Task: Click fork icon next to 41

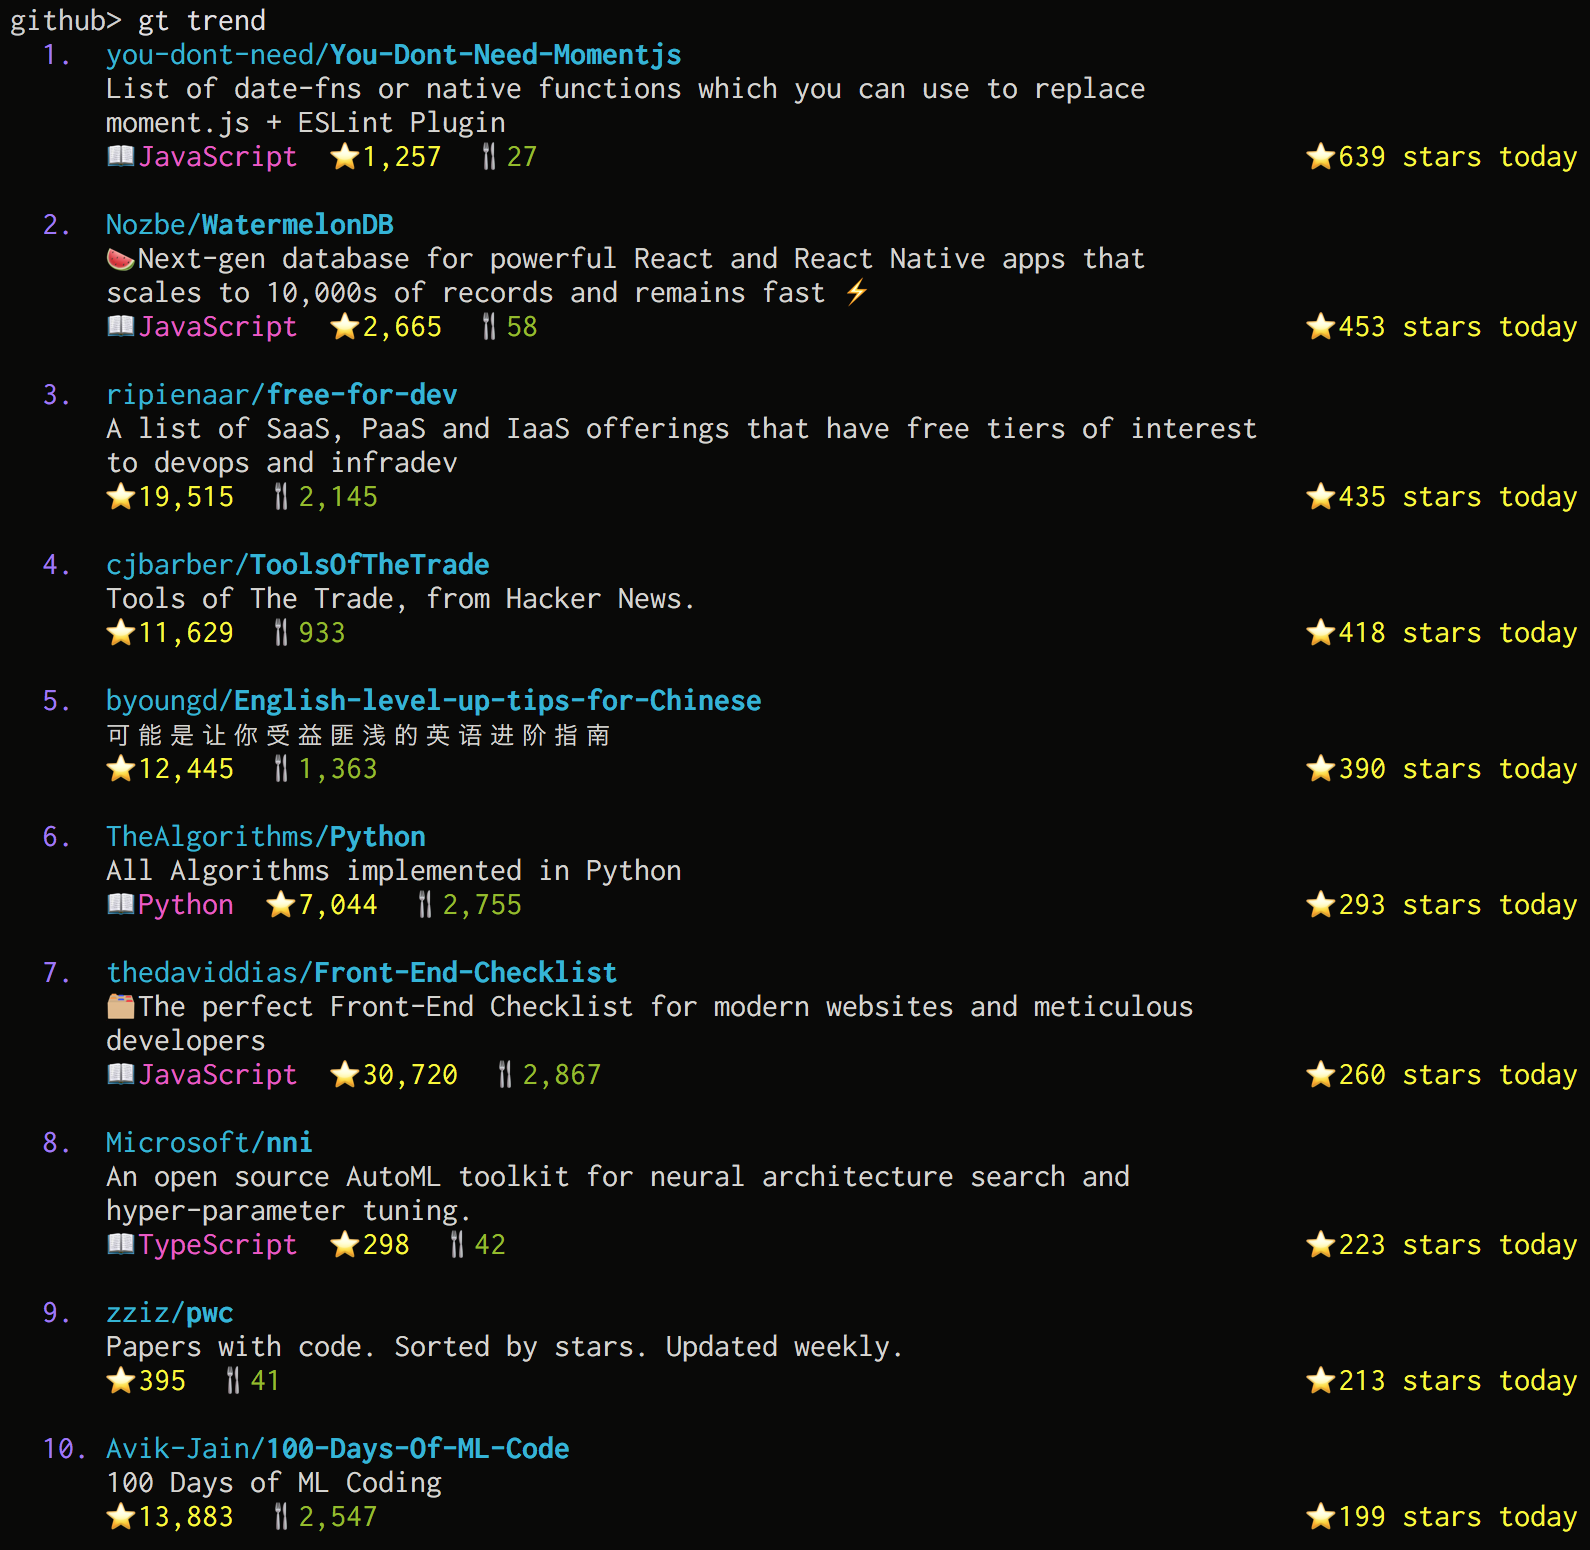Action: click(x=233, y=1380)
